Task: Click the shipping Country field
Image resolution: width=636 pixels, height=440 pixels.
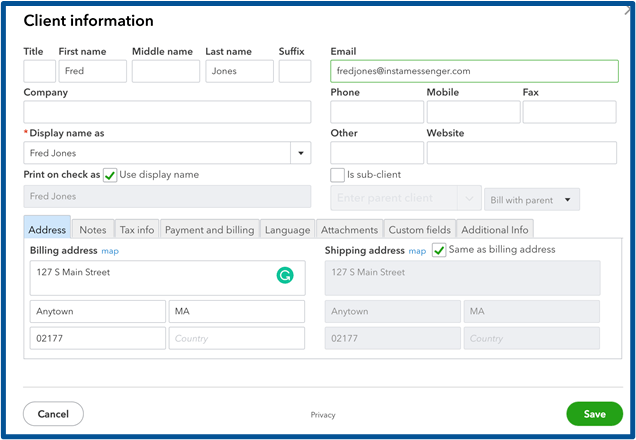Action: [x=532, y=338]
